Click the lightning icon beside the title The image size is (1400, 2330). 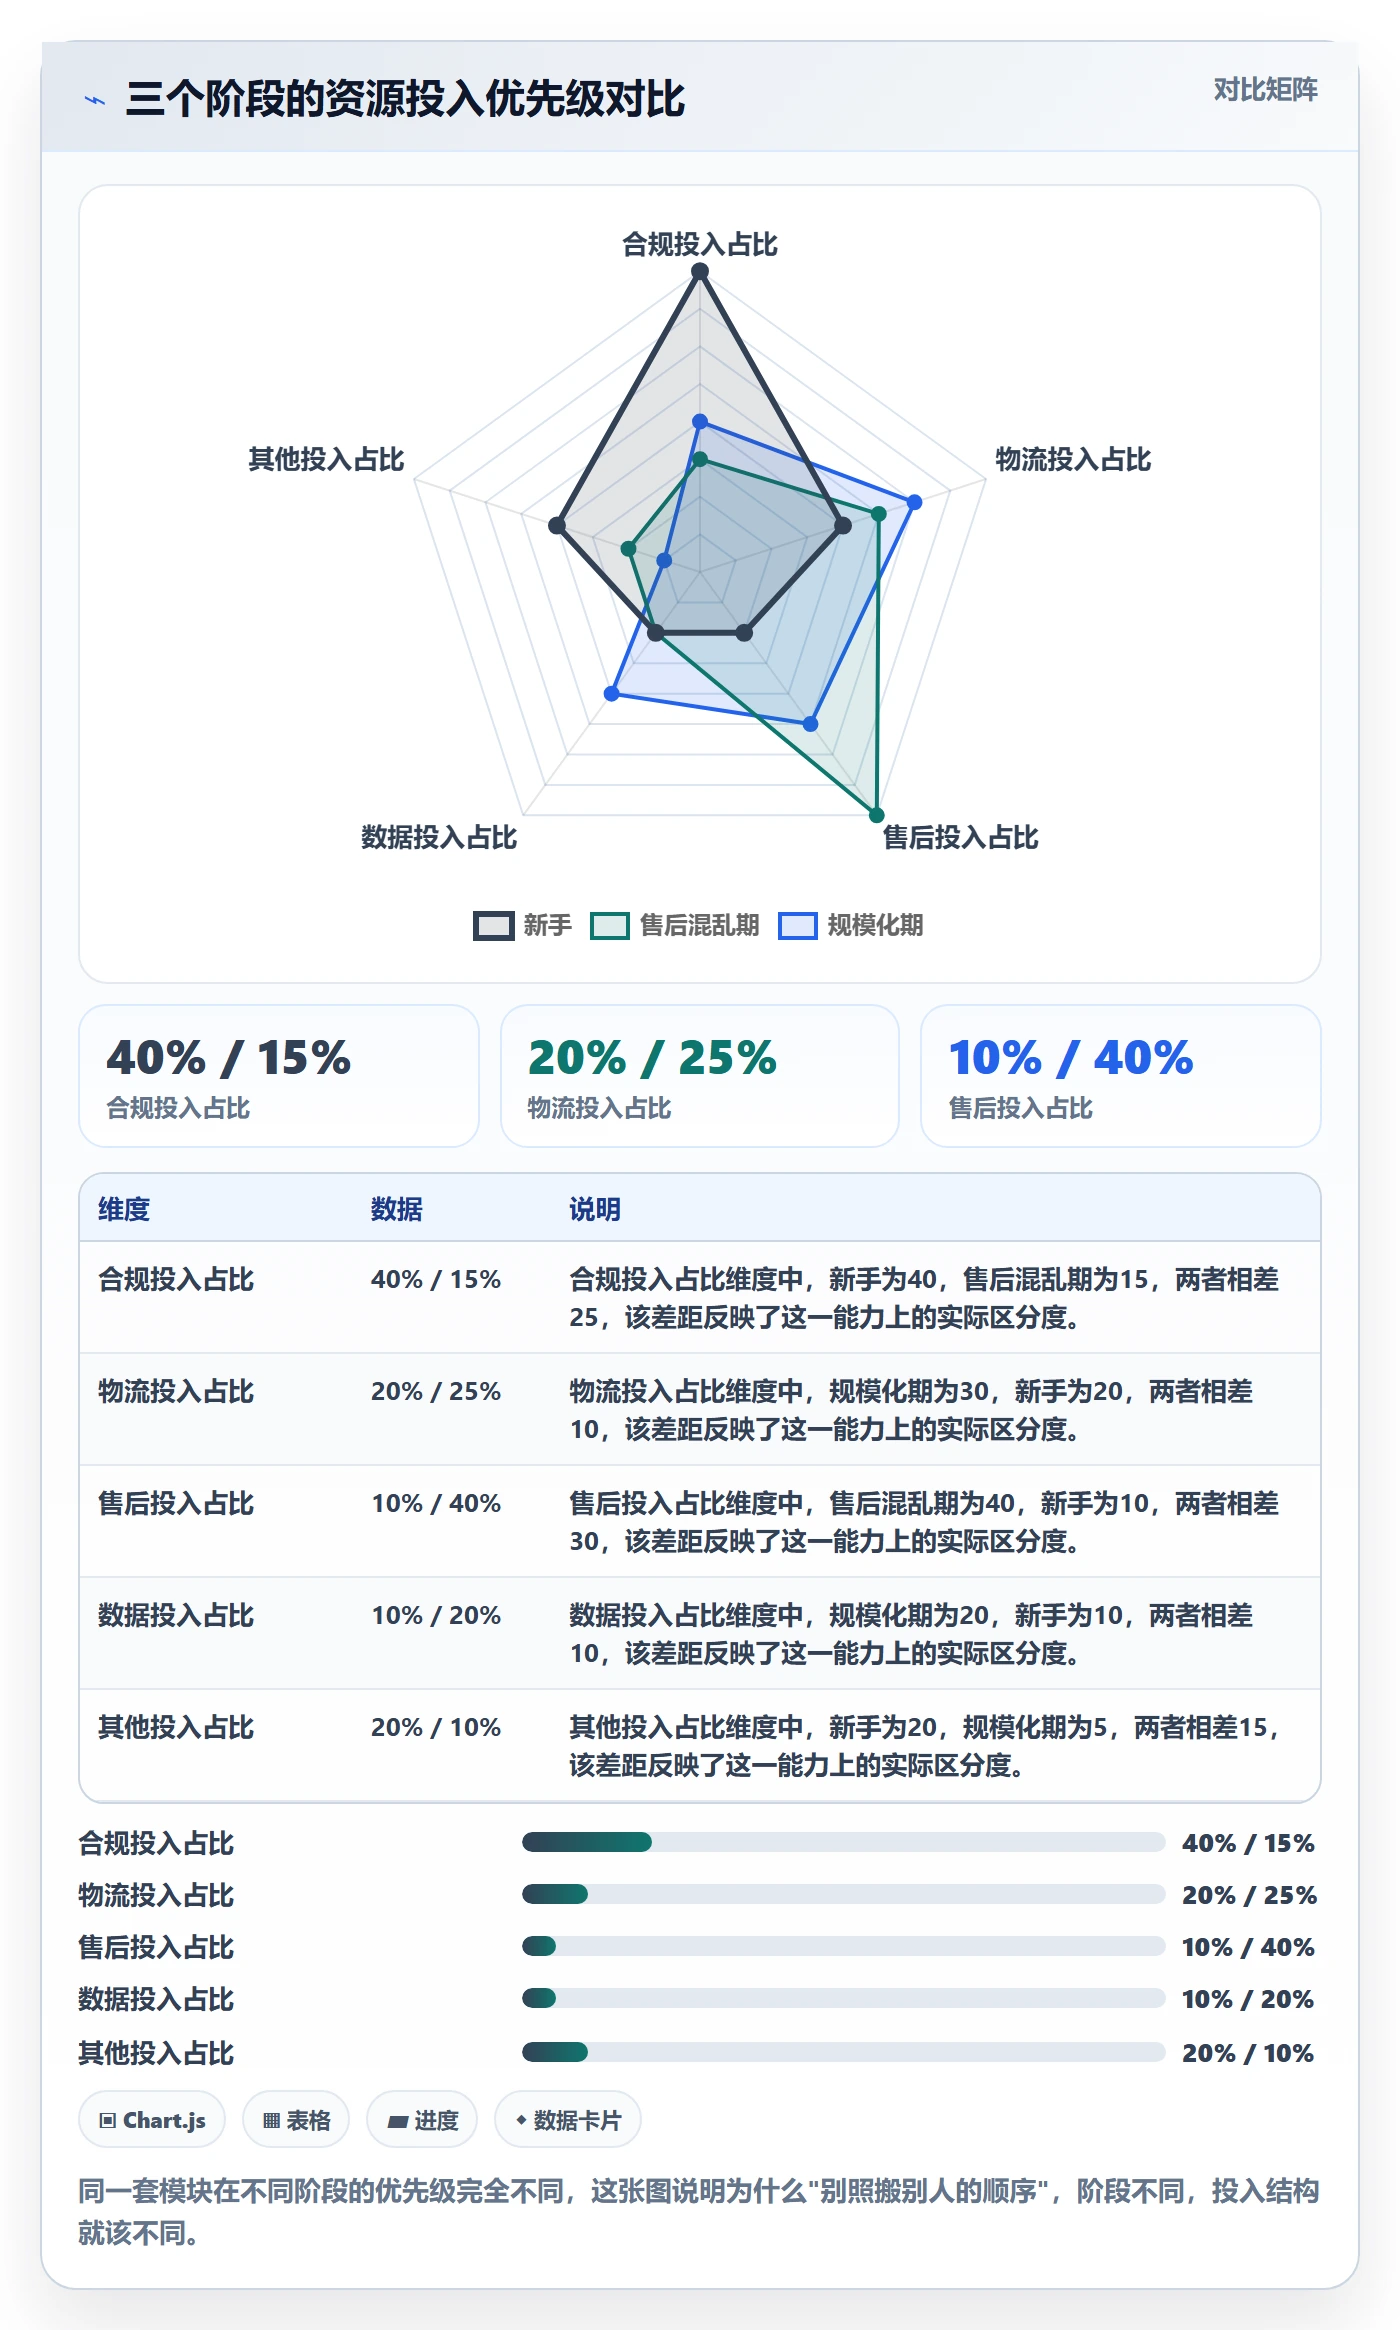point(95,100)
